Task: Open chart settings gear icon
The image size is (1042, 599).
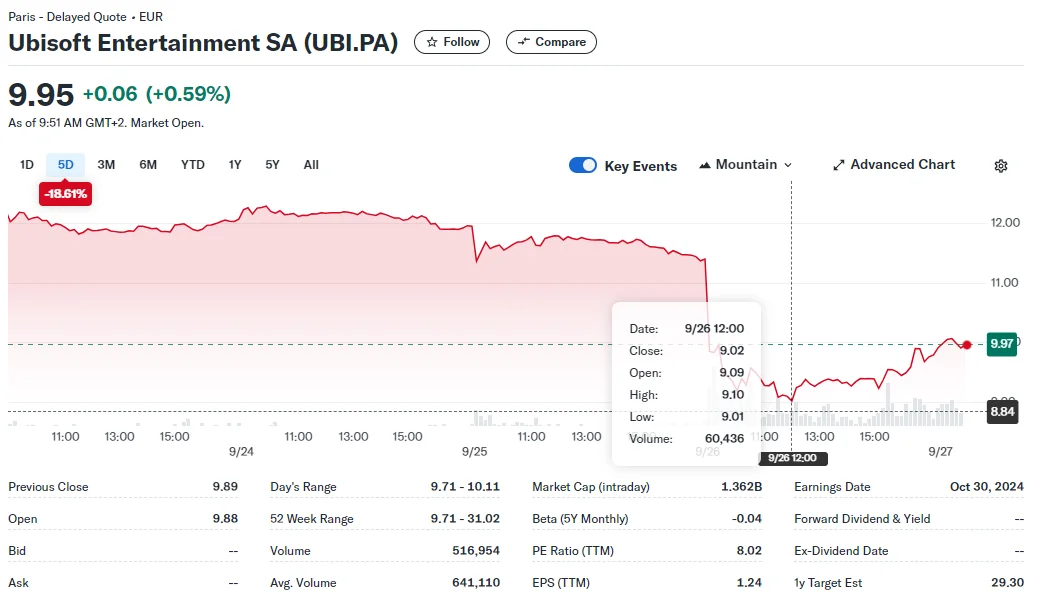Action: click(x=1000, y=166)
